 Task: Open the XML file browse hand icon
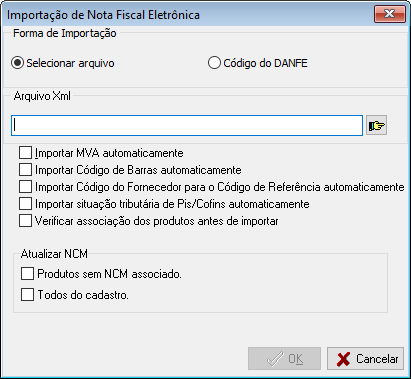(x=376, y=125)
